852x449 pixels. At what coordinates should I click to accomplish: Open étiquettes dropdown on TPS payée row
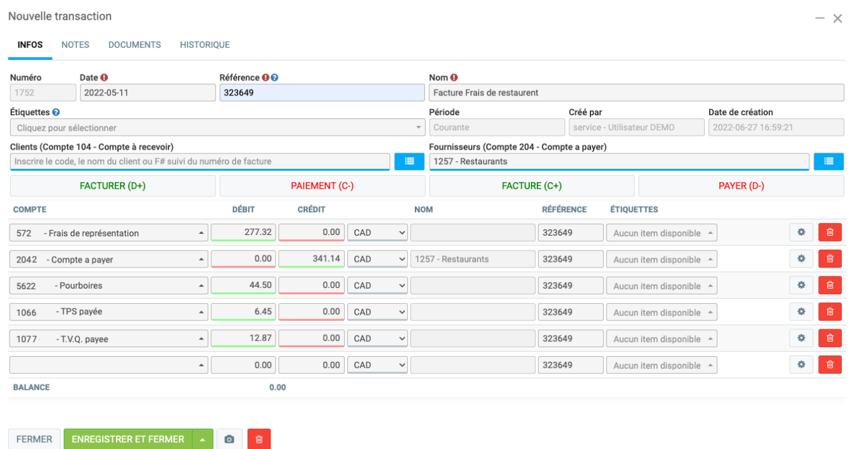coord(661,312)
